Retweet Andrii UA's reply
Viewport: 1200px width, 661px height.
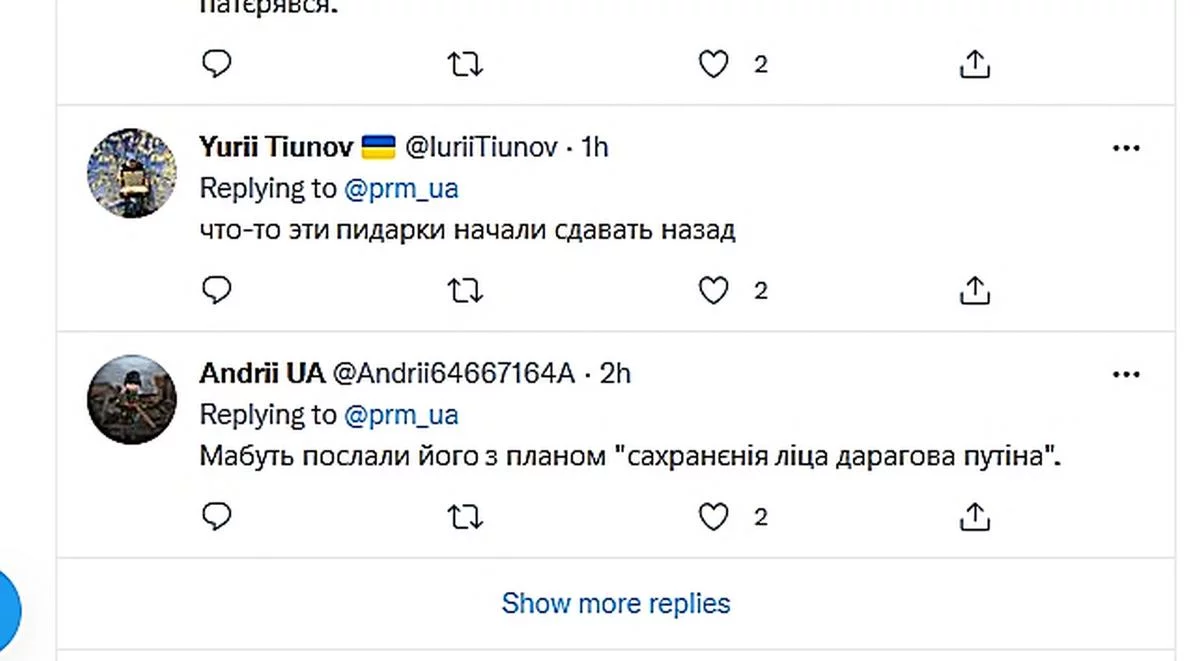[x=464, y=517]
